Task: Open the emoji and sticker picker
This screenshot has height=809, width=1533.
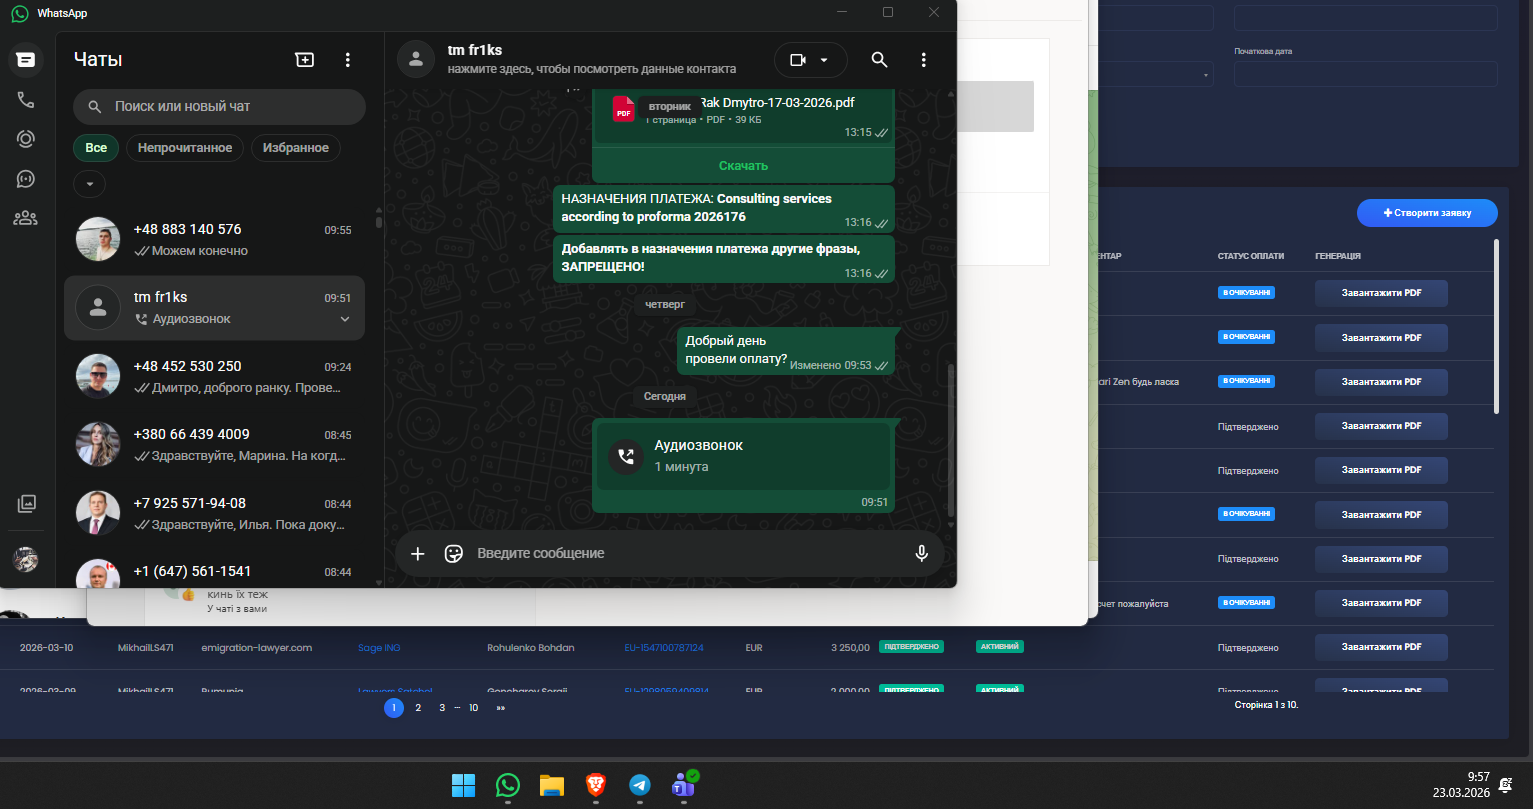Action: 454,553
